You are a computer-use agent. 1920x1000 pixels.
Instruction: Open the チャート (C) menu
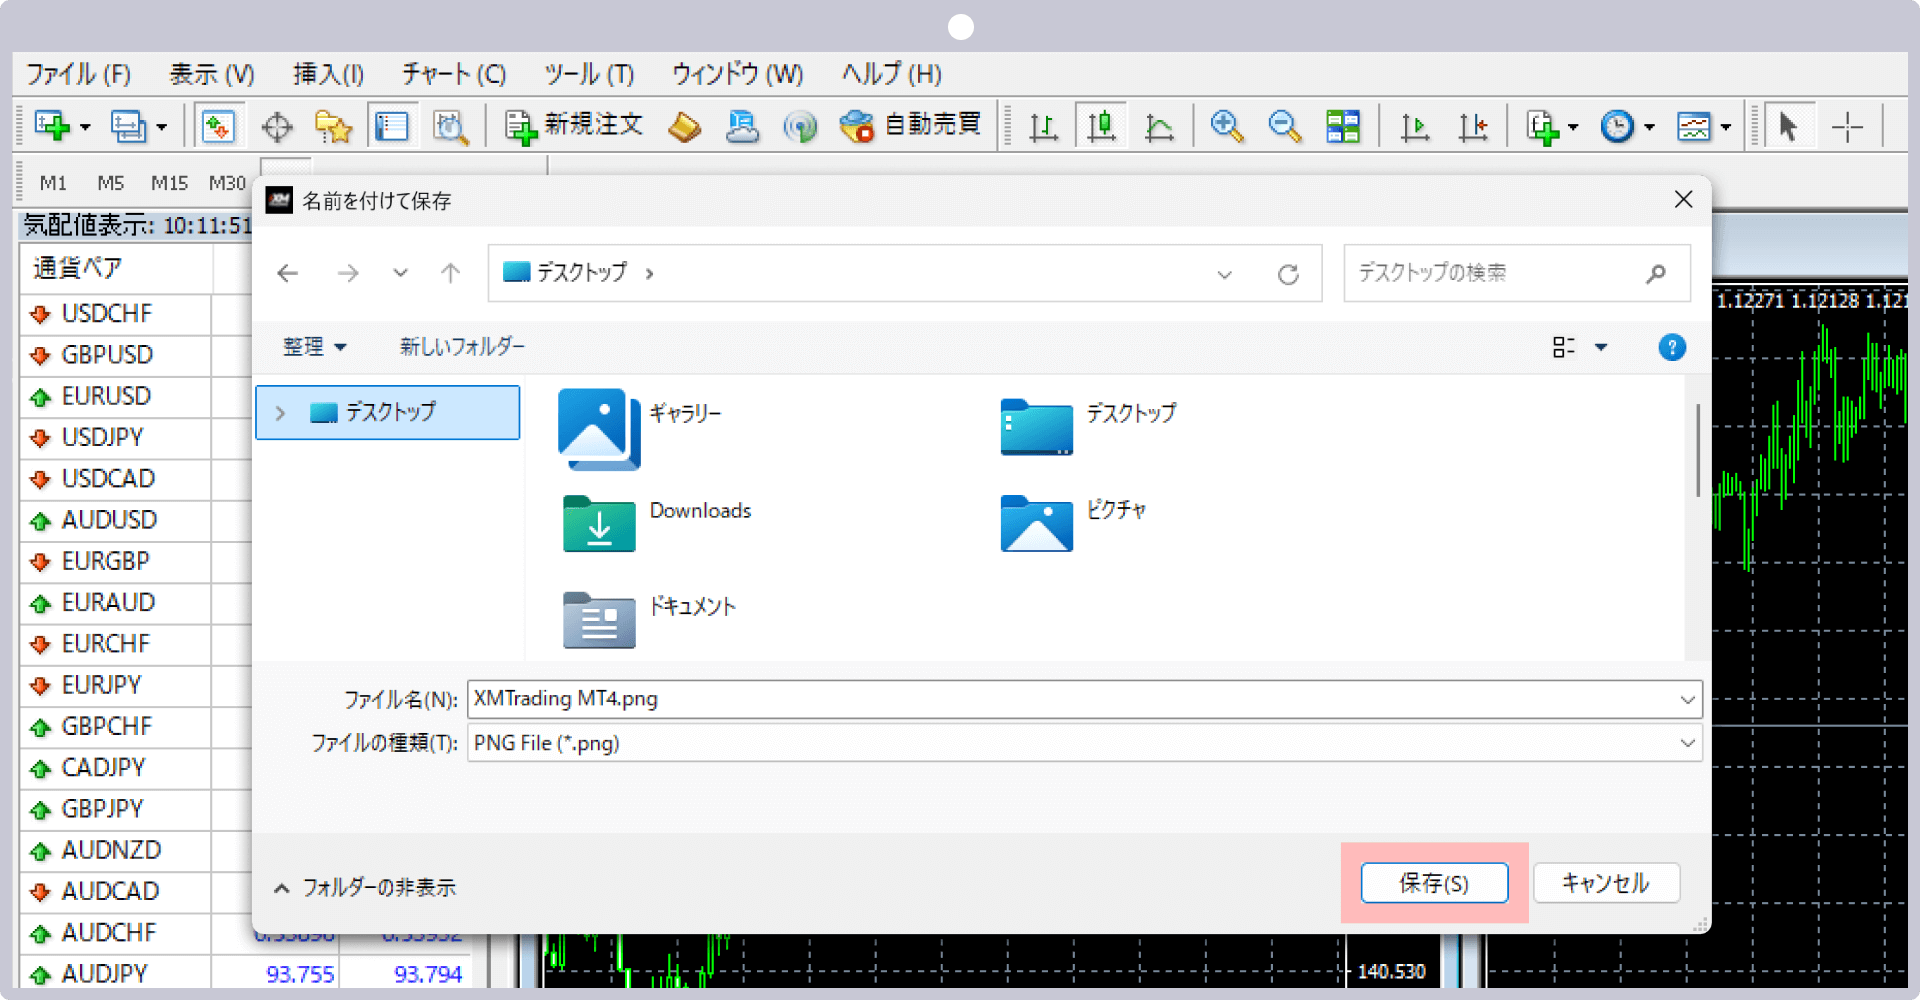pyautogui.click(x=453, y=74)
